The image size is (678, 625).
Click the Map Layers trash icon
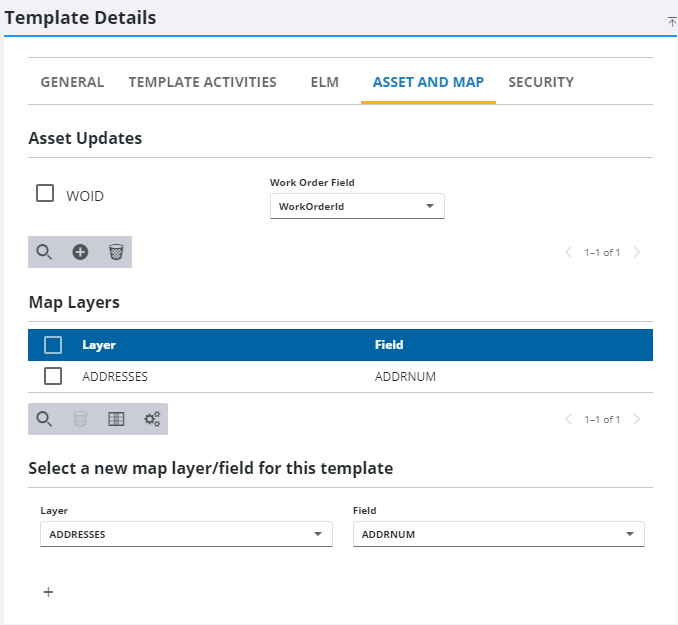[x=80, y=419]
